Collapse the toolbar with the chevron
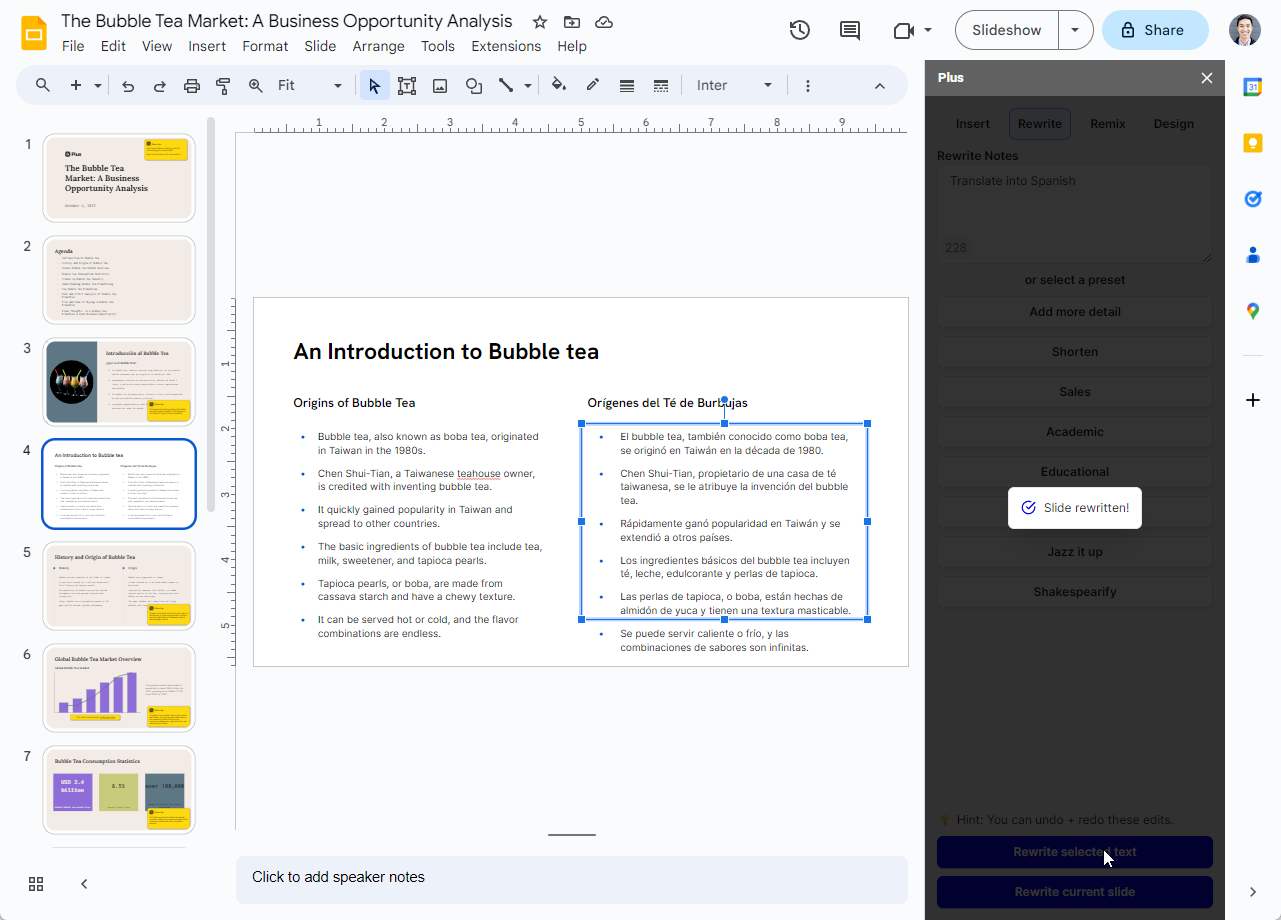The image size is (1281, 920). coord(879,85)
